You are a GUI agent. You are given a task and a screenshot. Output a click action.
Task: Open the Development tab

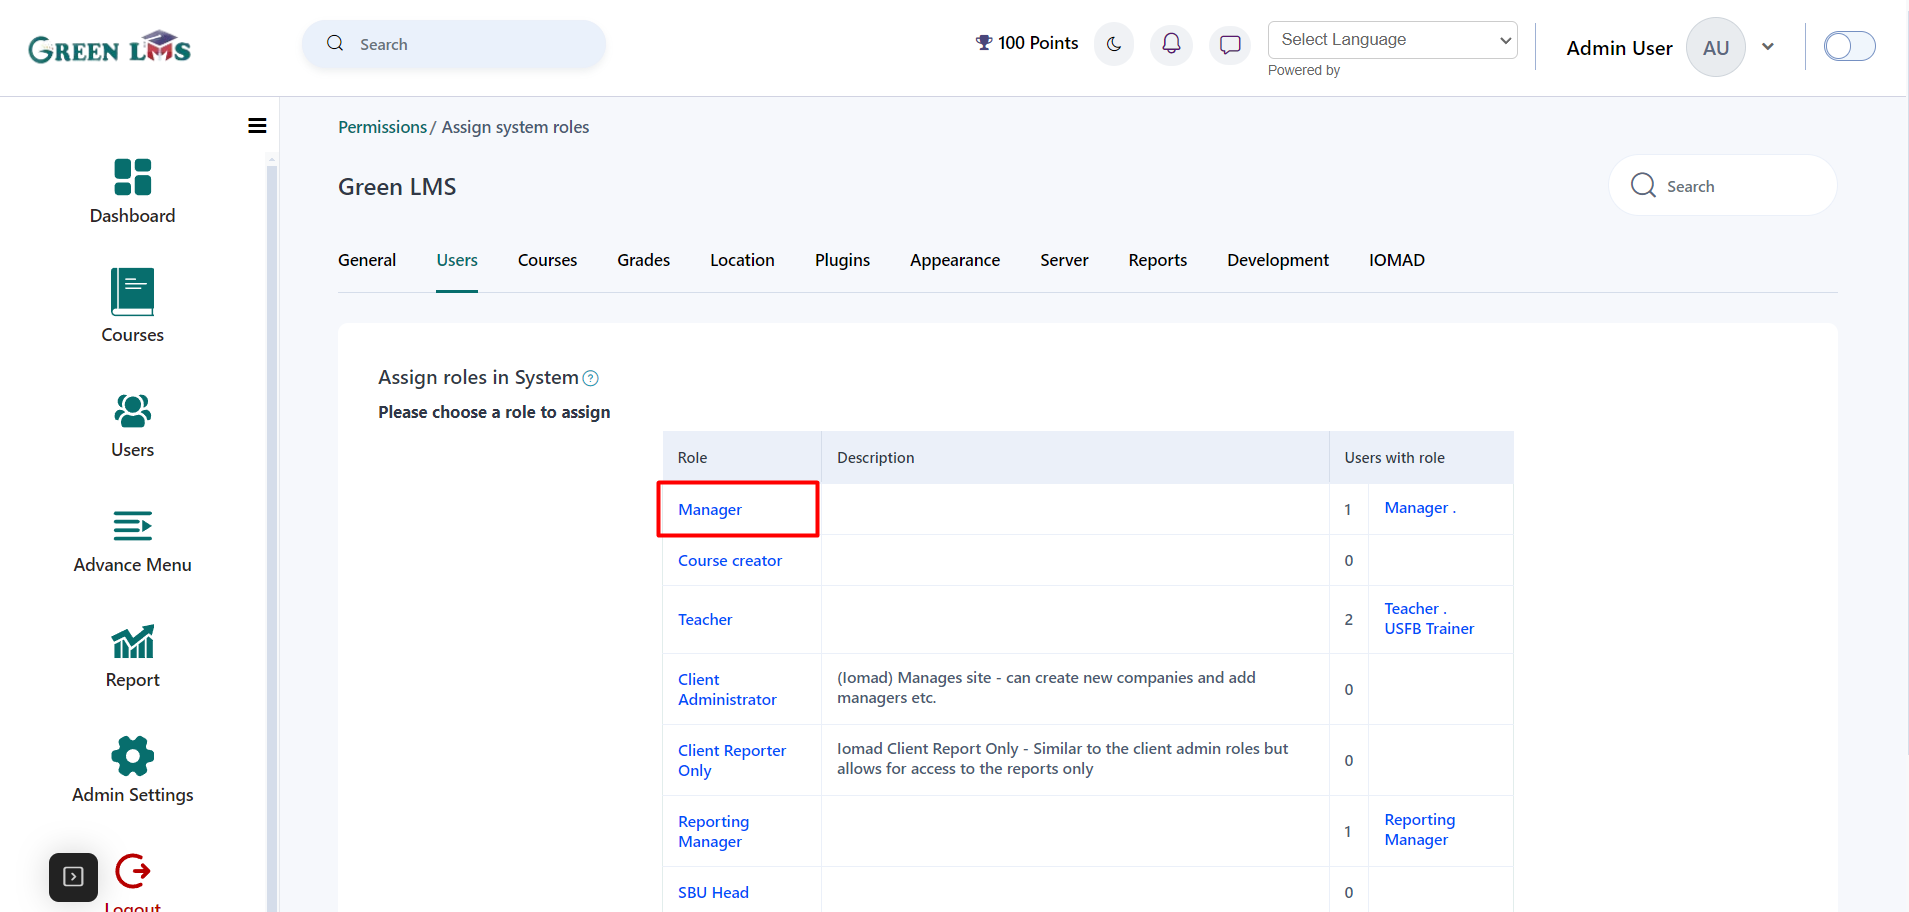pyautogui.click(x=1278, y=260)
